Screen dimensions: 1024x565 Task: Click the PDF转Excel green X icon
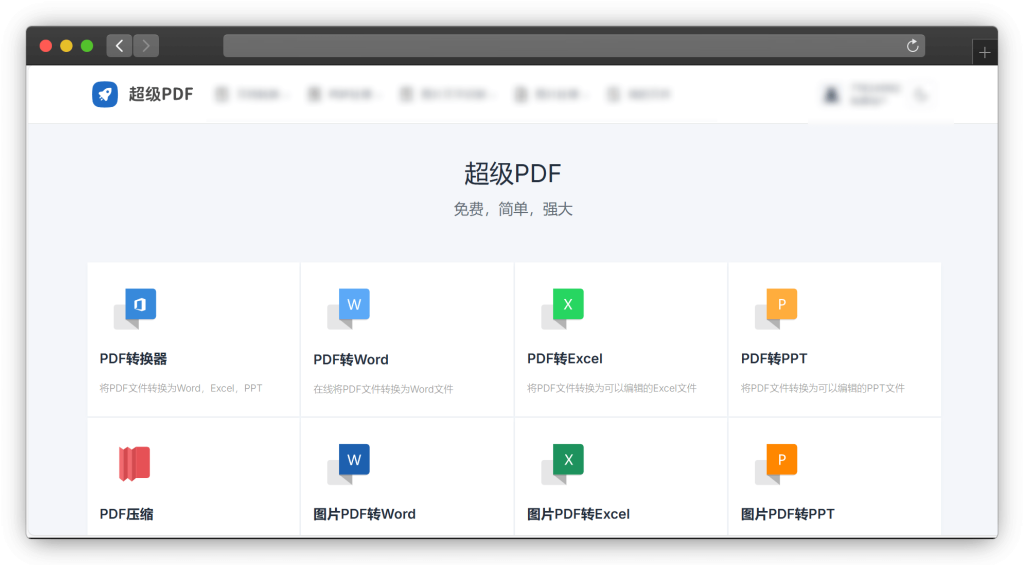(562, 308)
